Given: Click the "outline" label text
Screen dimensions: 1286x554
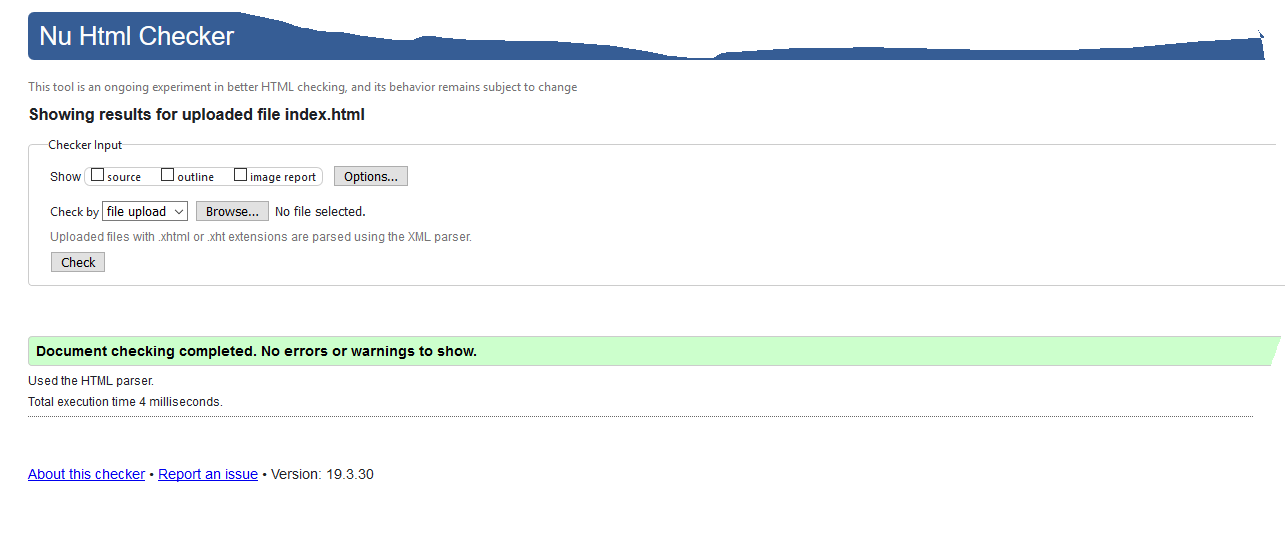Looking at the screenshot, I should [x=196, y=177].
